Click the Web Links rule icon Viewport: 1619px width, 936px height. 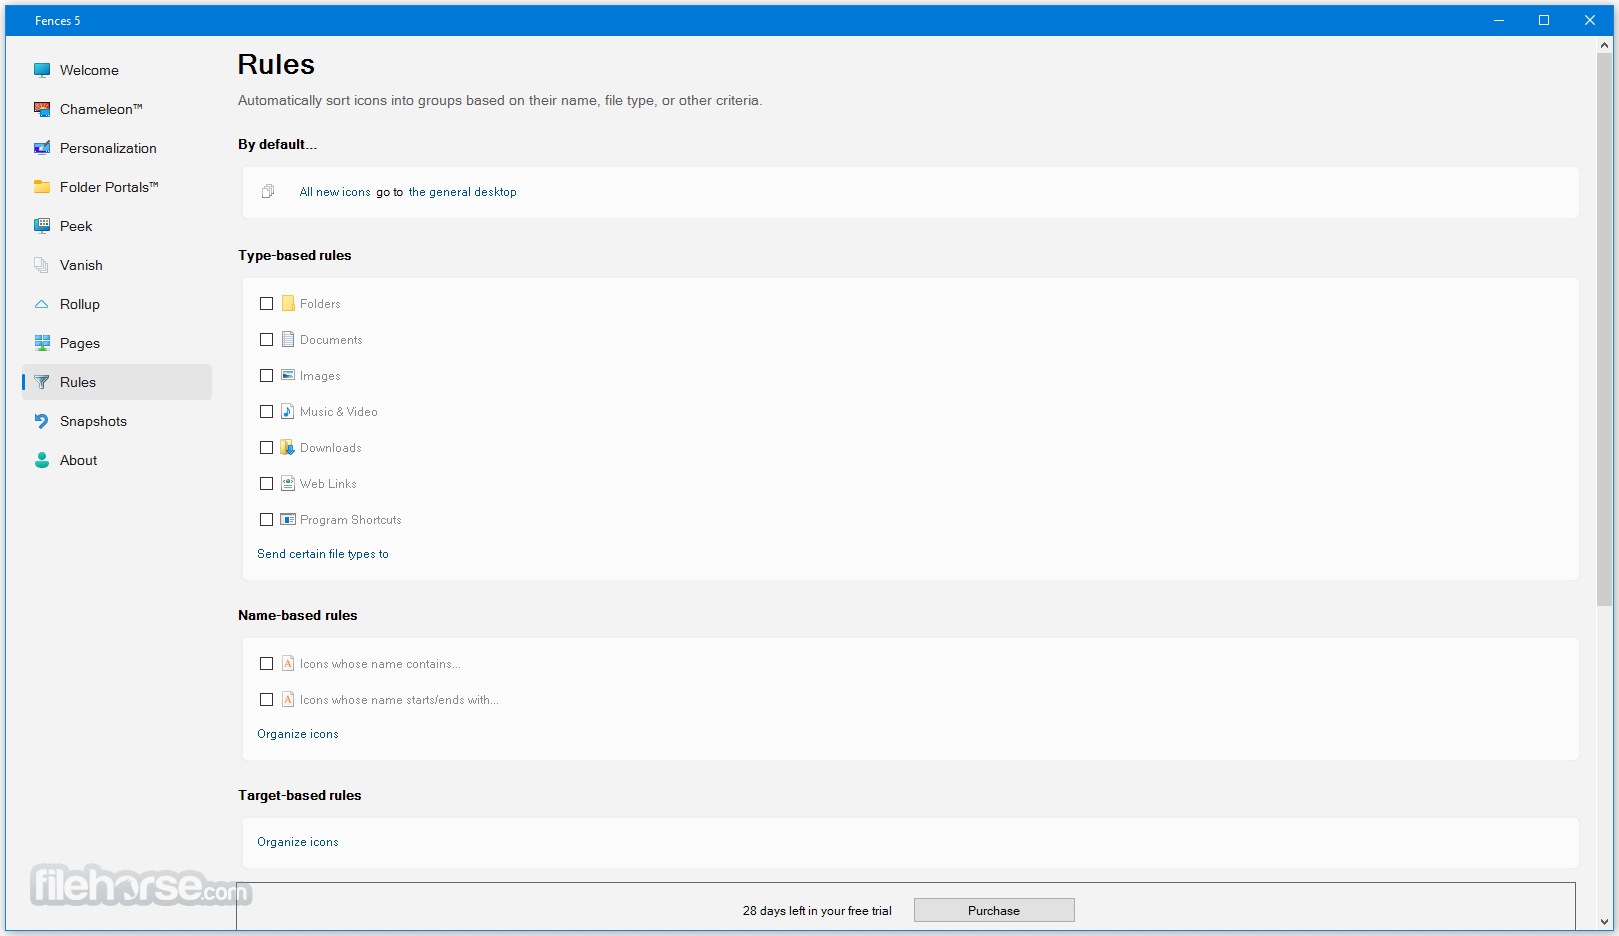point(288,483)
